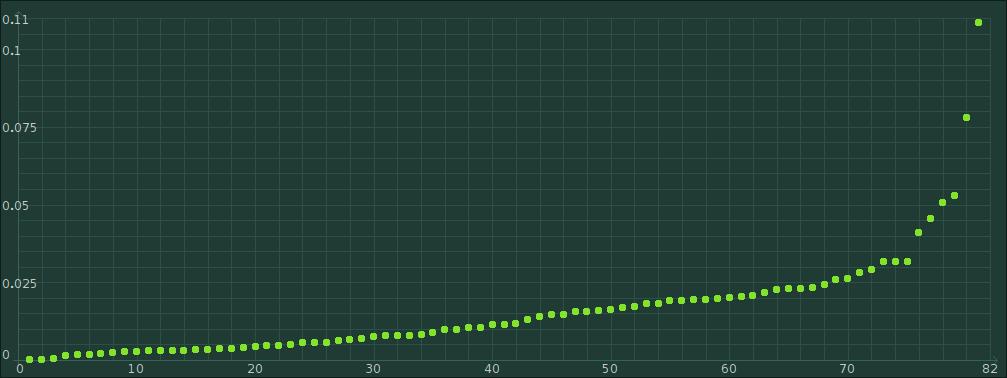Select the x-axis end label 82
1007x378 pixels.
[x=990, y=369]
